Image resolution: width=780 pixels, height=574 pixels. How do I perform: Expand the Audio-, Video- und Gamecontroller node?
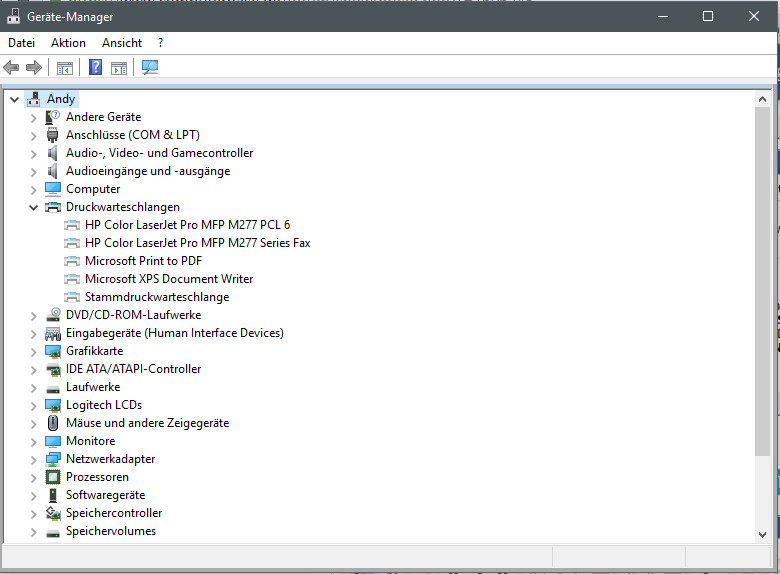[x=33, y=154]
